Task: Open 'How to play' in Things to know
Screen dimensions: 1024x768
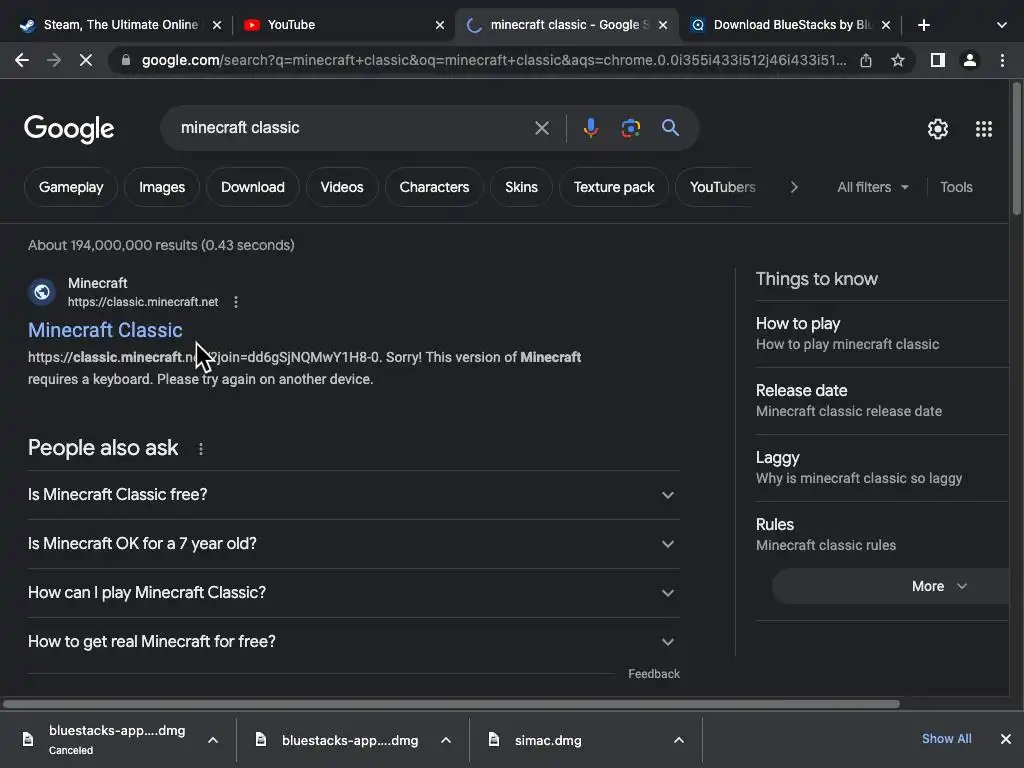Action: coord(882,334)
